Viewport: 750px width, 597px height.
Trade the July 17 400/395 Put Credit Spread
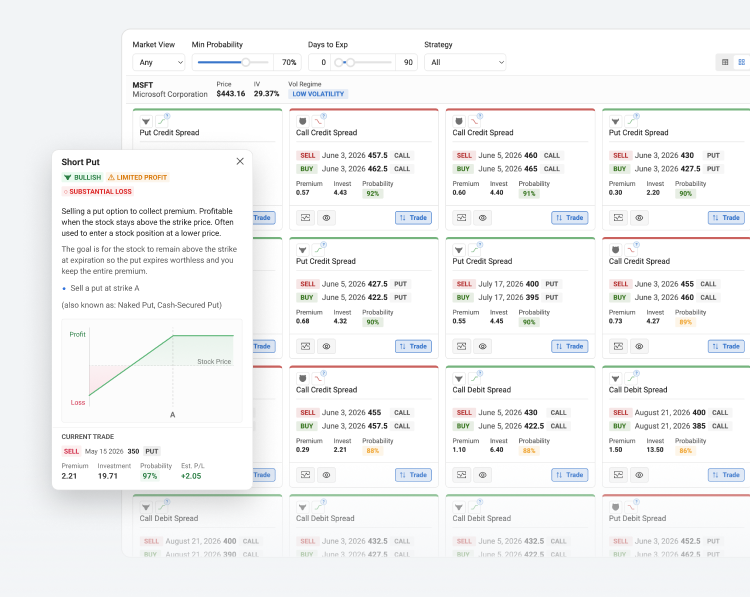570,346
